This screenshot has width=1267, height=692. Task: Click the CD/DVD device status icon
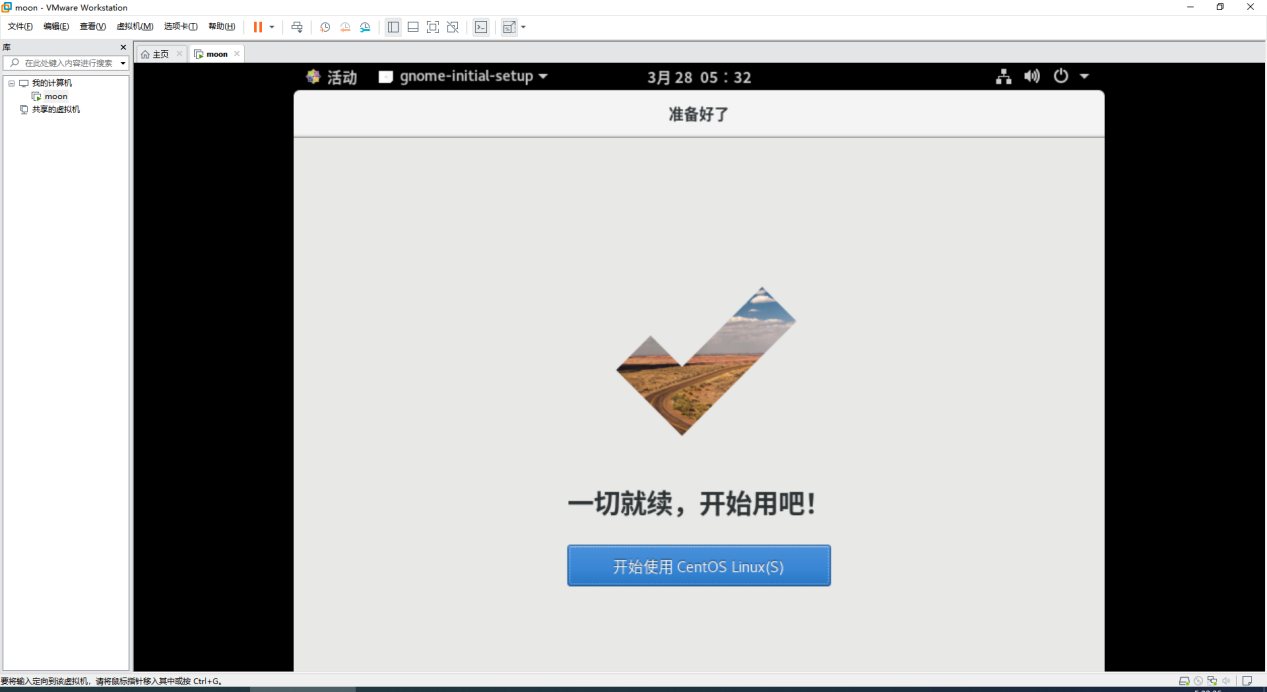[1198, 681]
